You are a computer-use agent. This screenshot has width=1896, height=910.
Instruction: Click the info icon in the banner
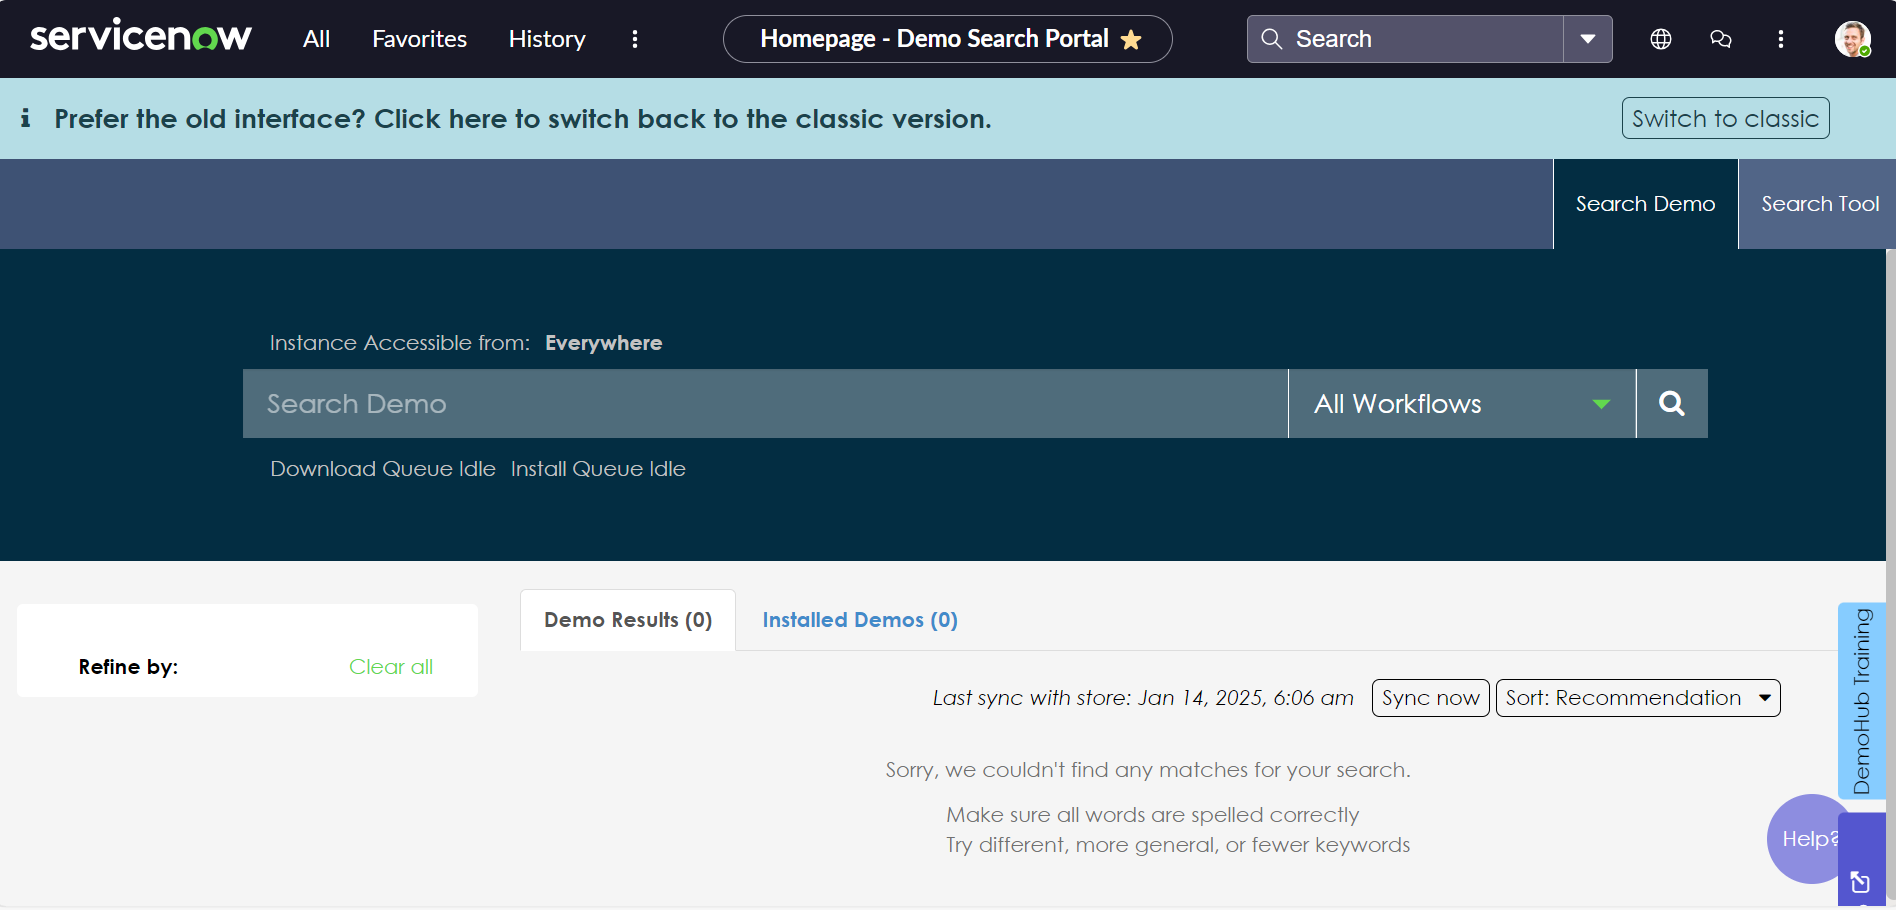(25, 118)
